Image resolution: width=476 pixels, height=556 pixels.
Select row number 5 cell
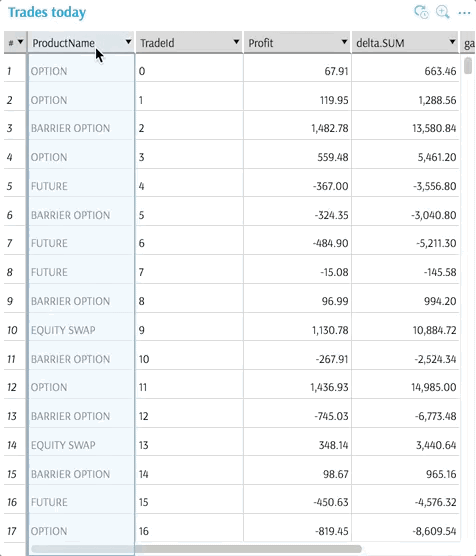coord(15,186)
